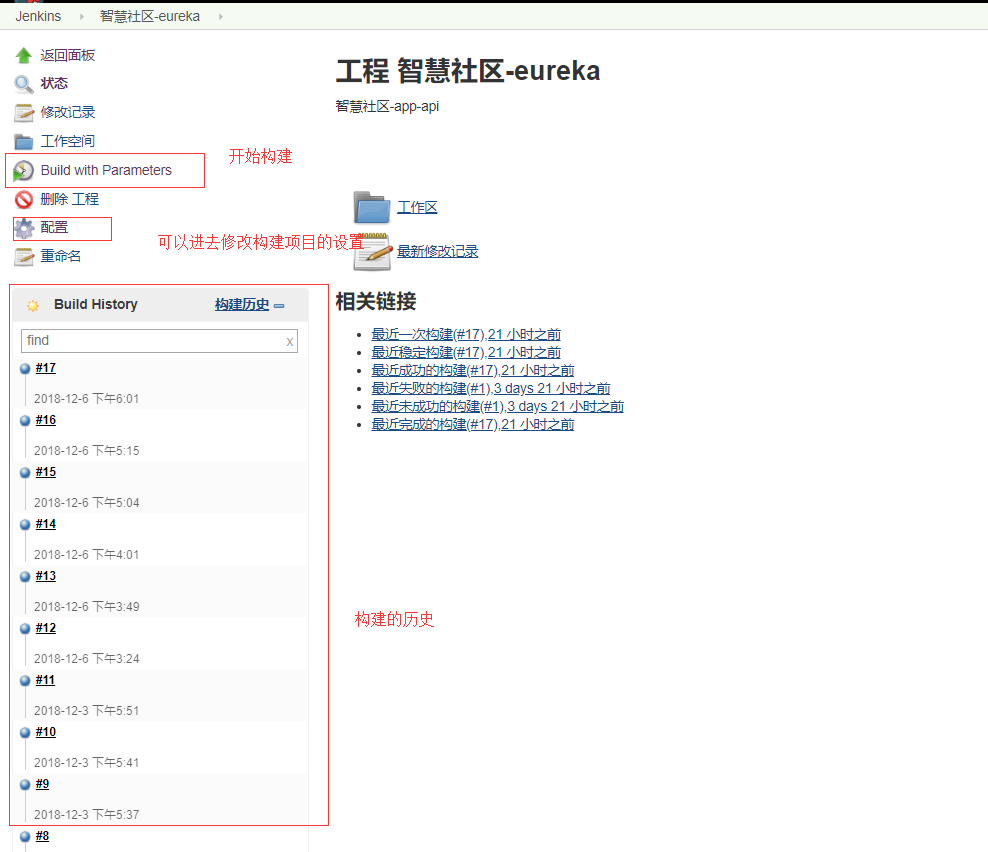
Task: Choose 重命名 in the side menu
Action: tap(61, 256)
